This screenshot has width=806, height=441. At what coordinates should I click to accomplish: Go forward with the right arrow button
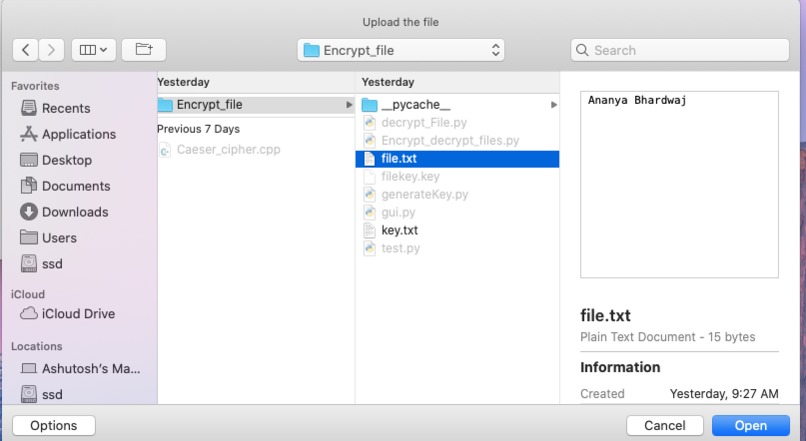pyautogui.click(x=51, y=50)
